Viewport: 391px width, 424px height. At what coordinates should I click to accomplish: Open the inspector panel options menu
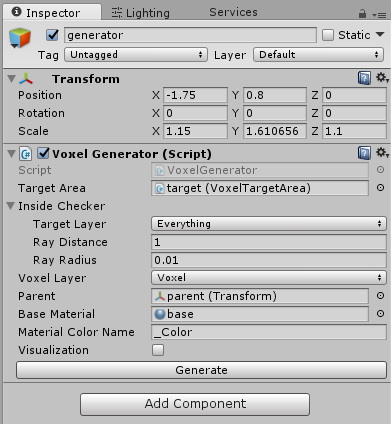(379, 15)
